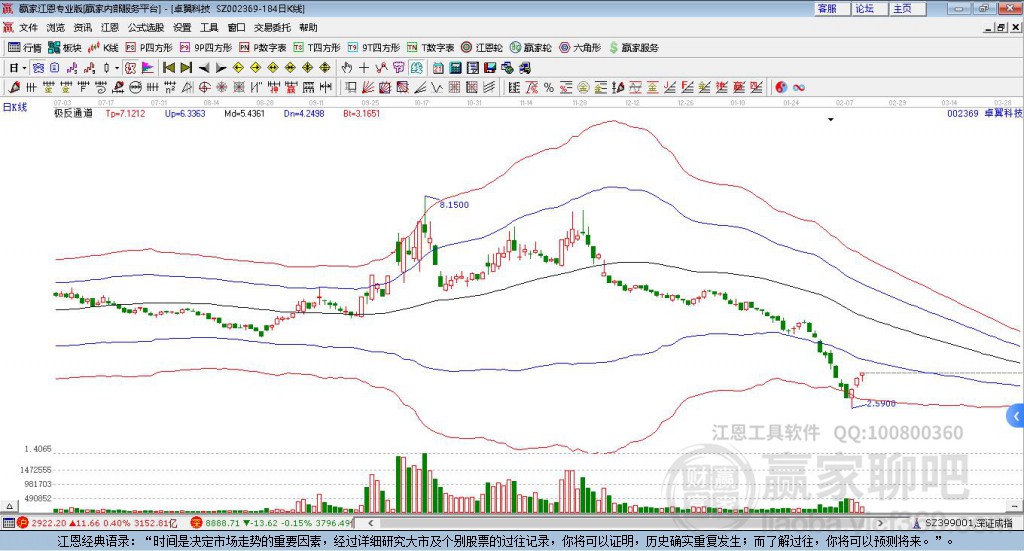Open the 设置 menu
Viewport: 1024px width, 551px height.
182,27
